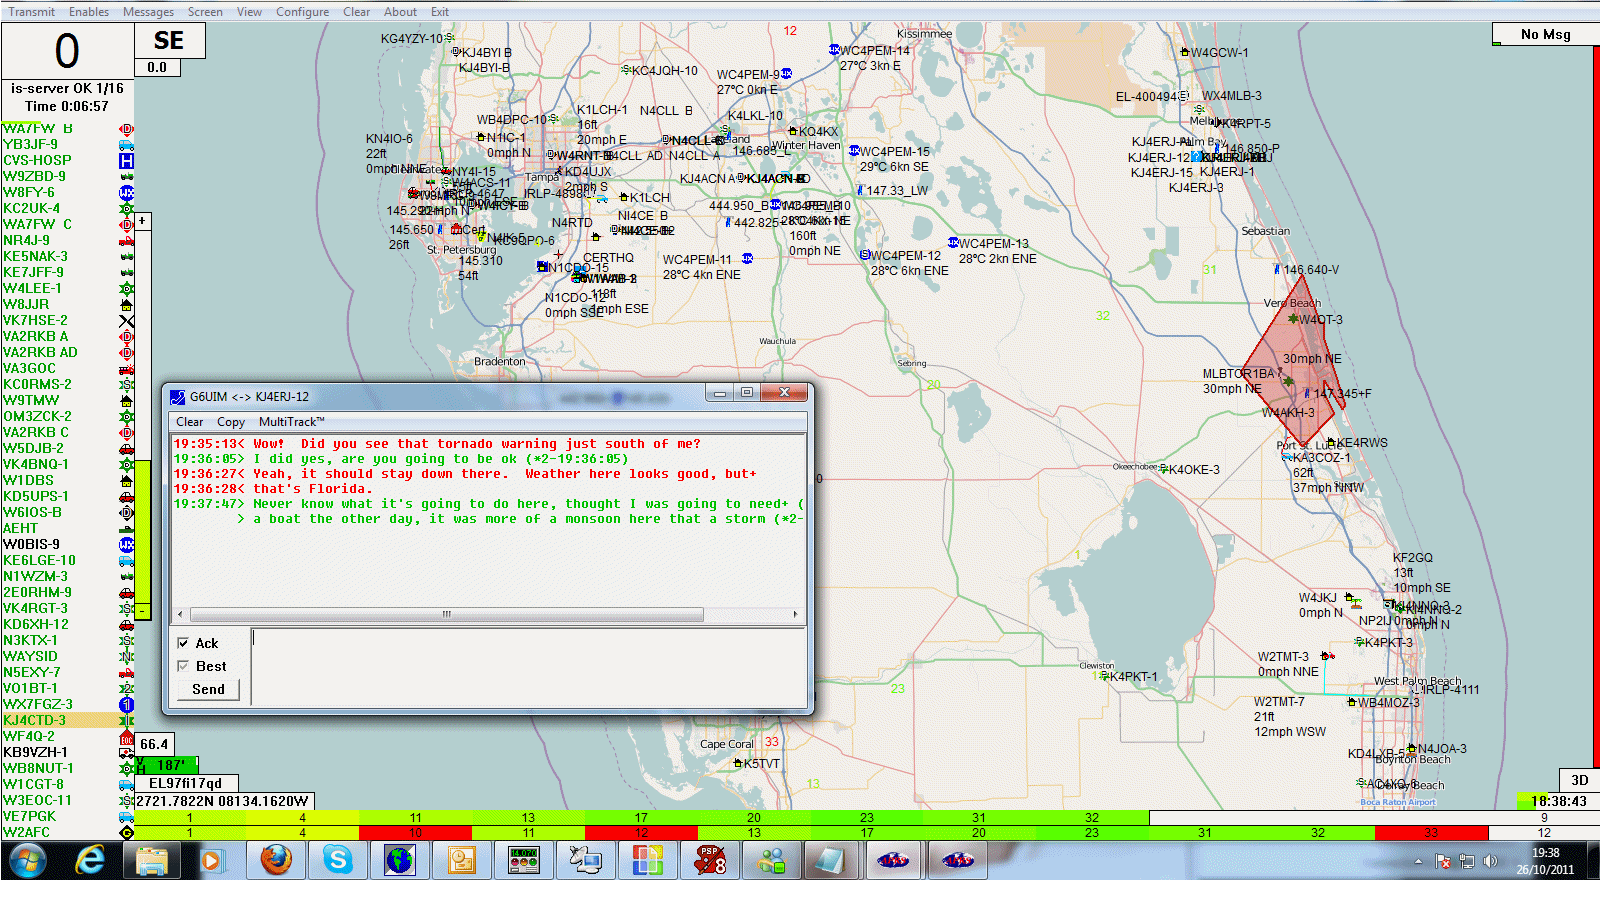
Task: Select the W2TMT-3 station symbol on map
Action: [x=1327, y=656]
